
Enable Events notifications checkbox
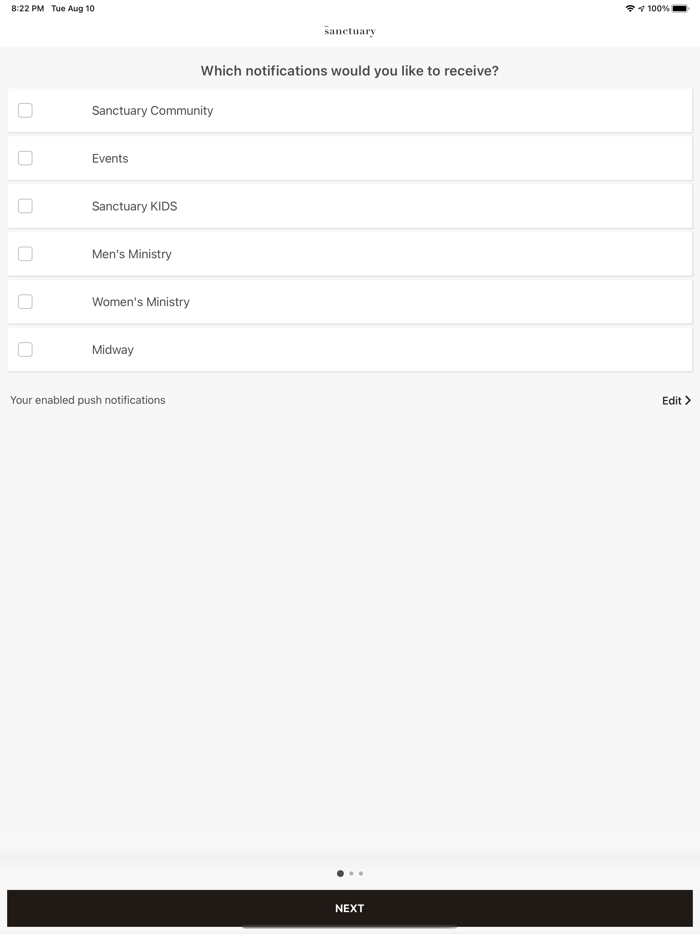click(x=25, y=158)
